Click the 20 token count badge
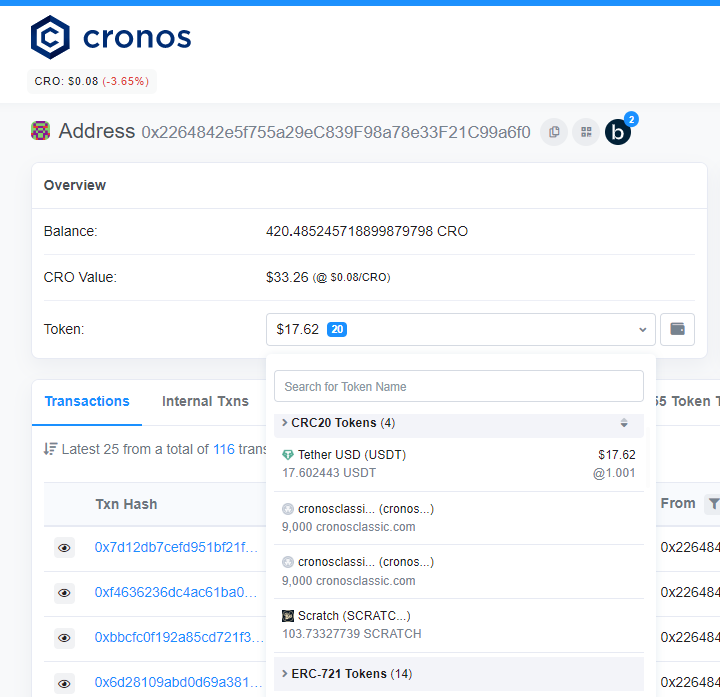The image size is (720, 697). (x=337, y=329)
